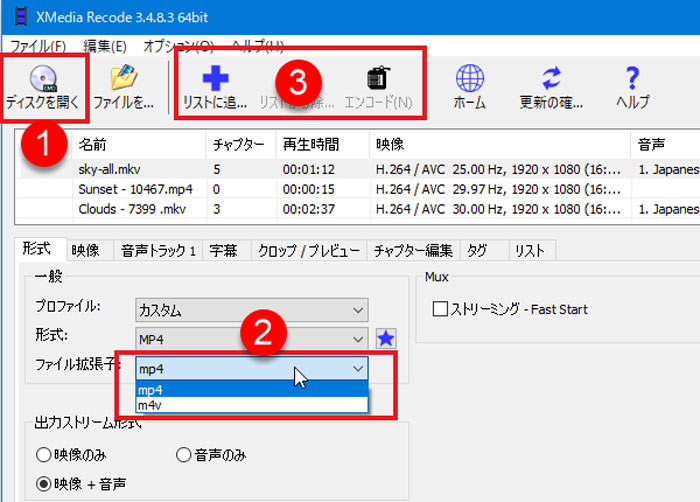Click the ディスクを開く disc icon
The image size is (700, 502).
(x=43, y=78)
